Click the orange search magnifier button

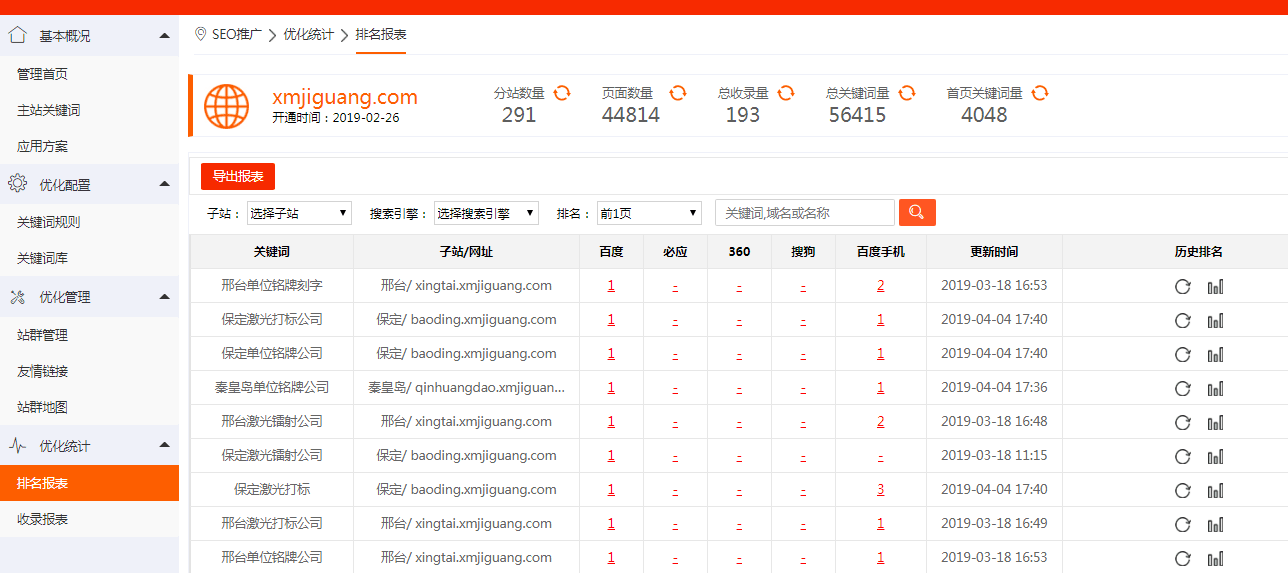(x=917, y=212)
